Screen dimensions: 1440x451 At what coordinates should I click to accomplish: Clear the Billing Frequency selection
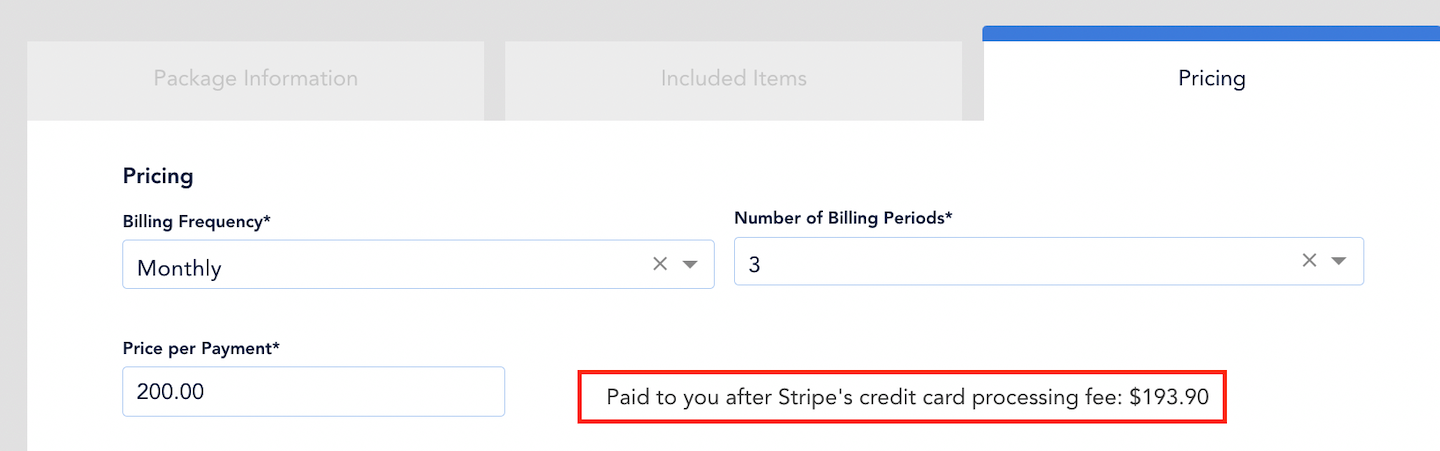pos(660,264)
